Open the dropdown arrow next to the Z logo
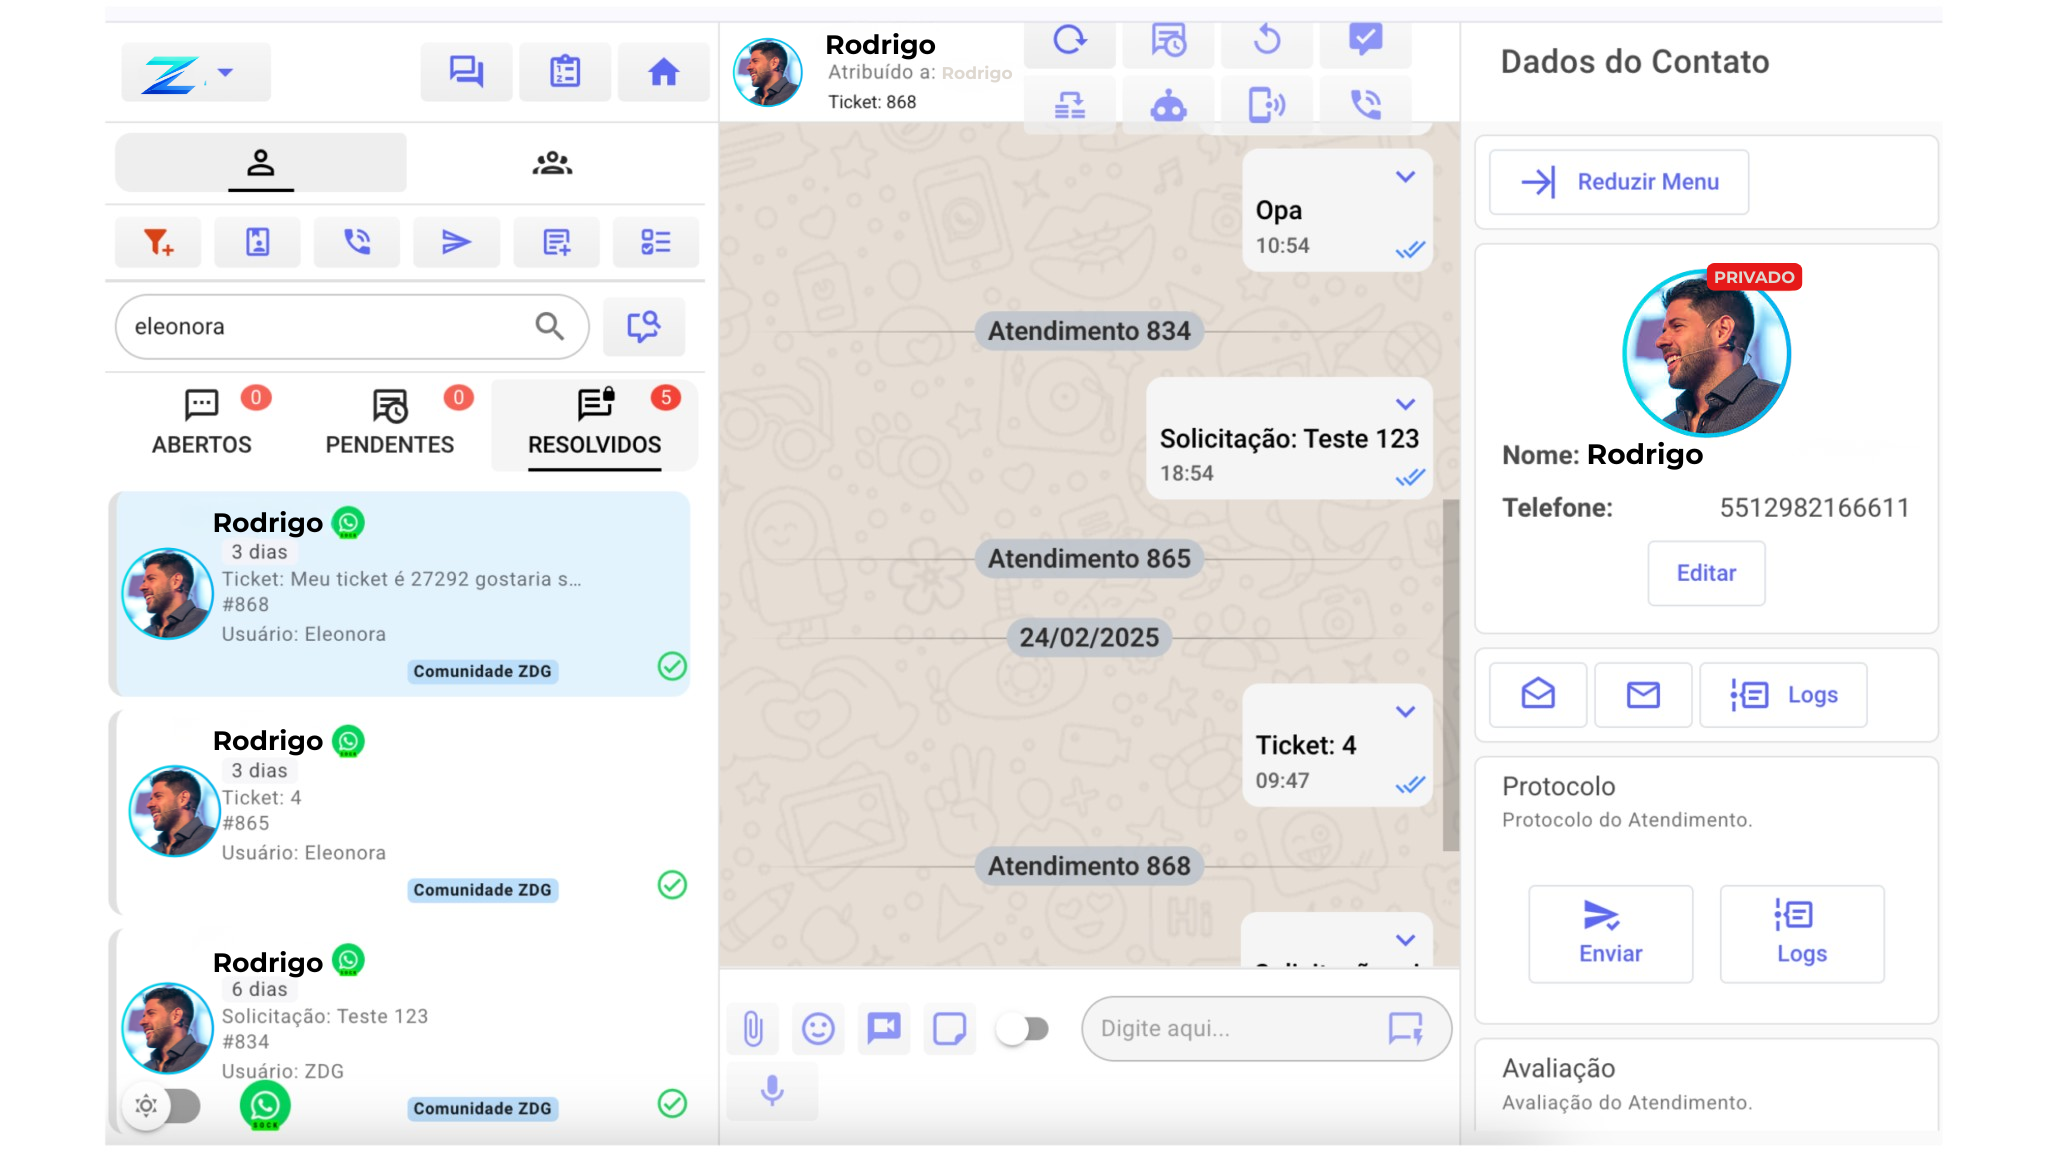The image size is (2048, 1152). point(226,72)
